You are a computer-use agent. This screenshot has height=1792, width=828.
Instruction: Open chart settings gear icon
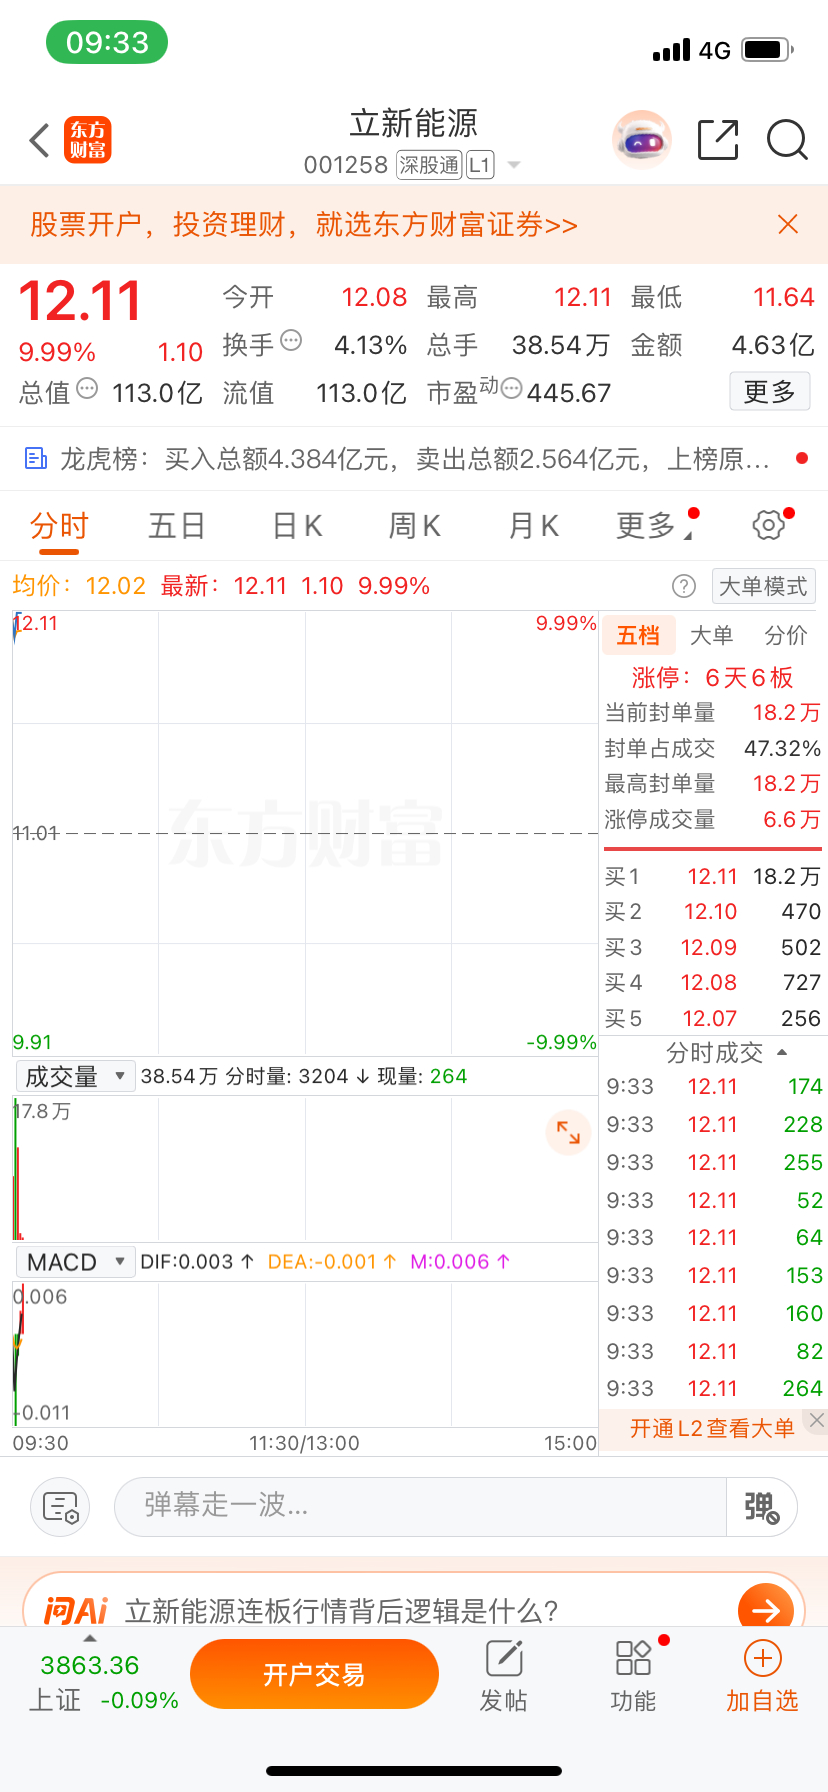coord(768,525)
